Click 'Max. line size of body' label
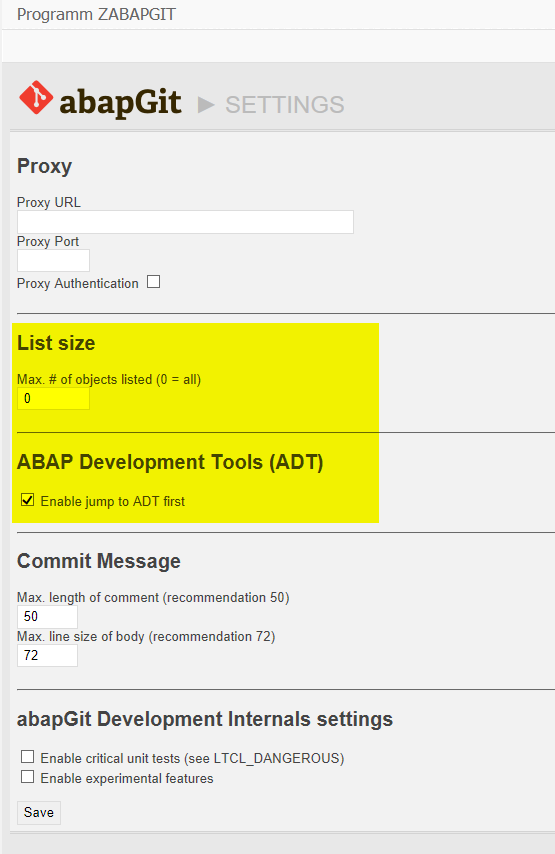 [x=146, y=637]
